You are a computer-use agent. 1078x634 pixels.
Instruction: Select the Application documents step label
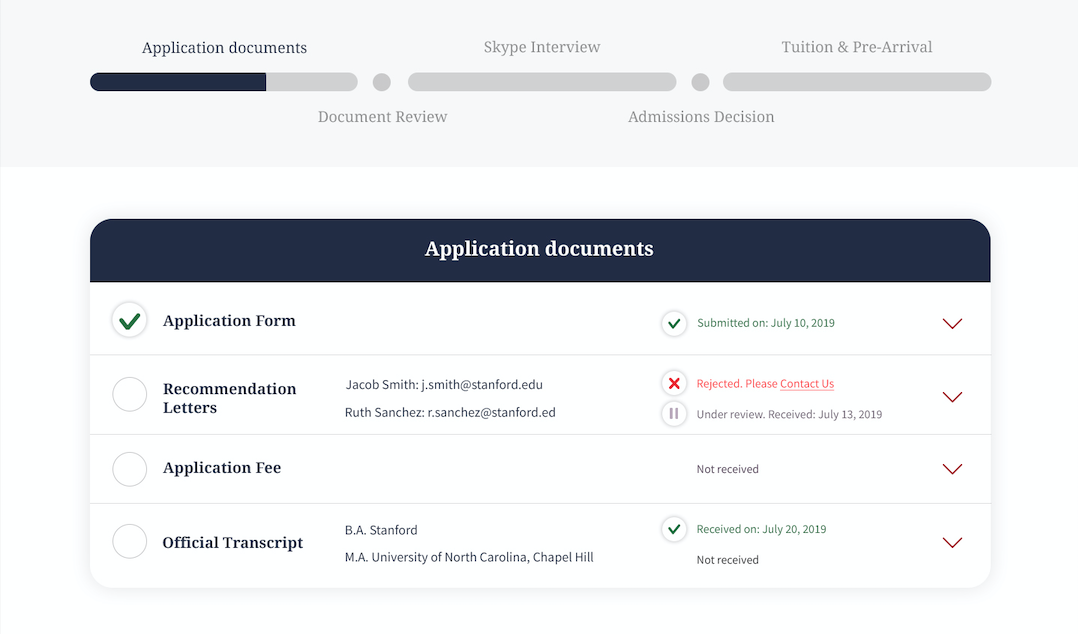point(224,48)
